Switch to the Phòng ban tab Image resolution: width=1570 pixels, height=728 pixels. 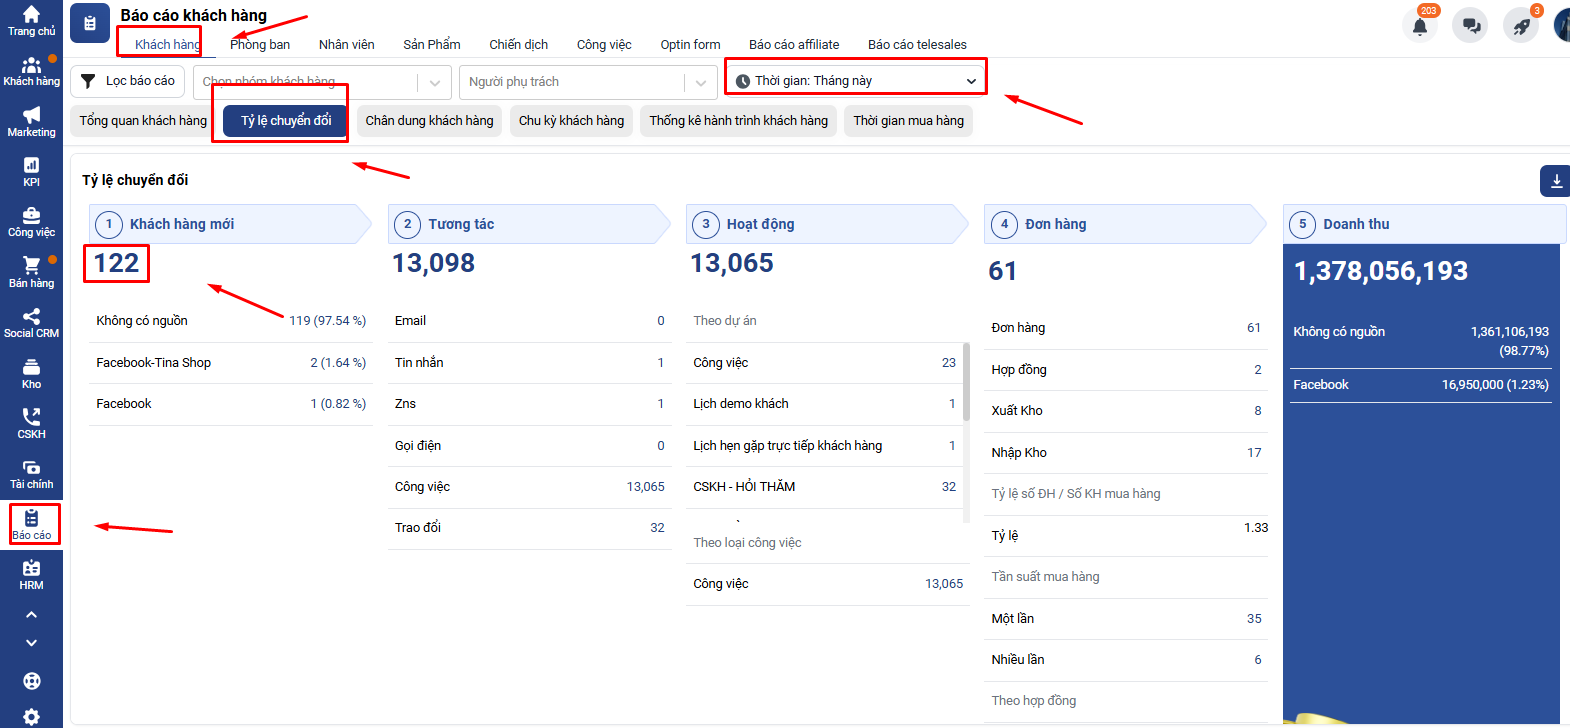point(260,45)
